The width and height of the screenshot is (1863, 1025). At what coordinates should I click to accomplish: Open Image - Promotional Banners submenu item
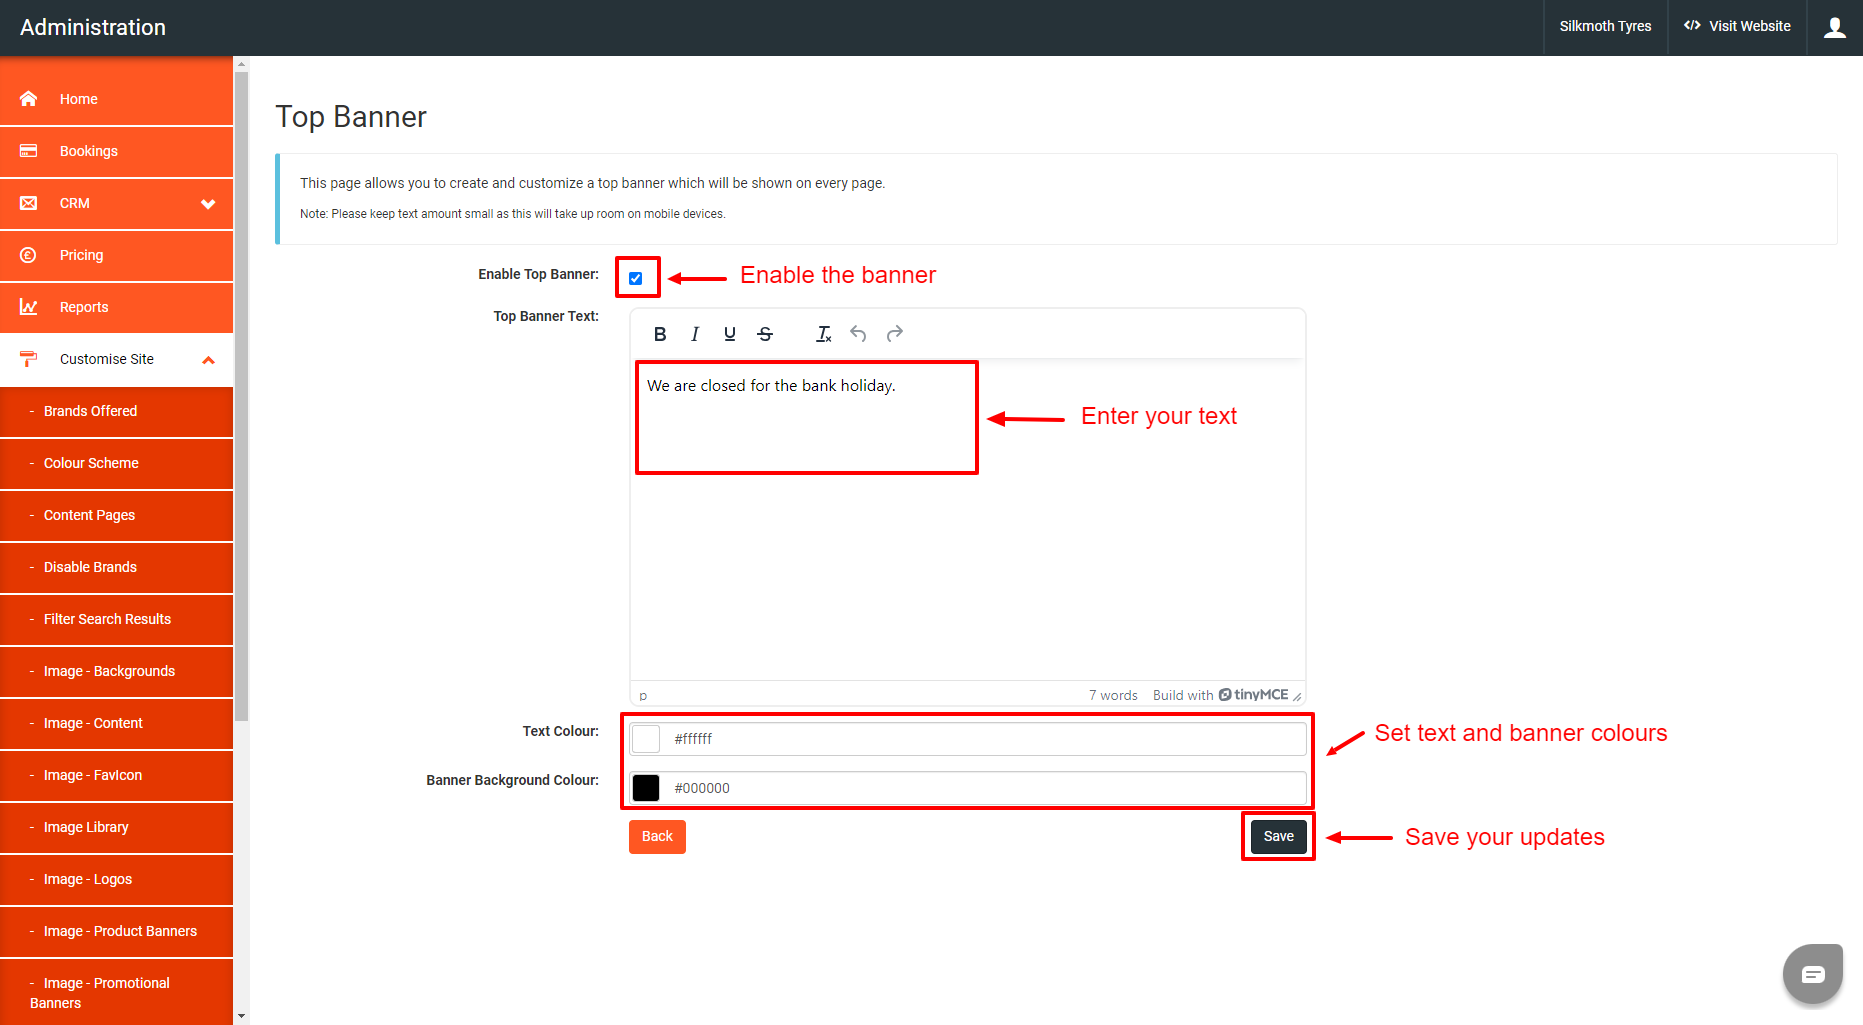click(x=116, y=992)
